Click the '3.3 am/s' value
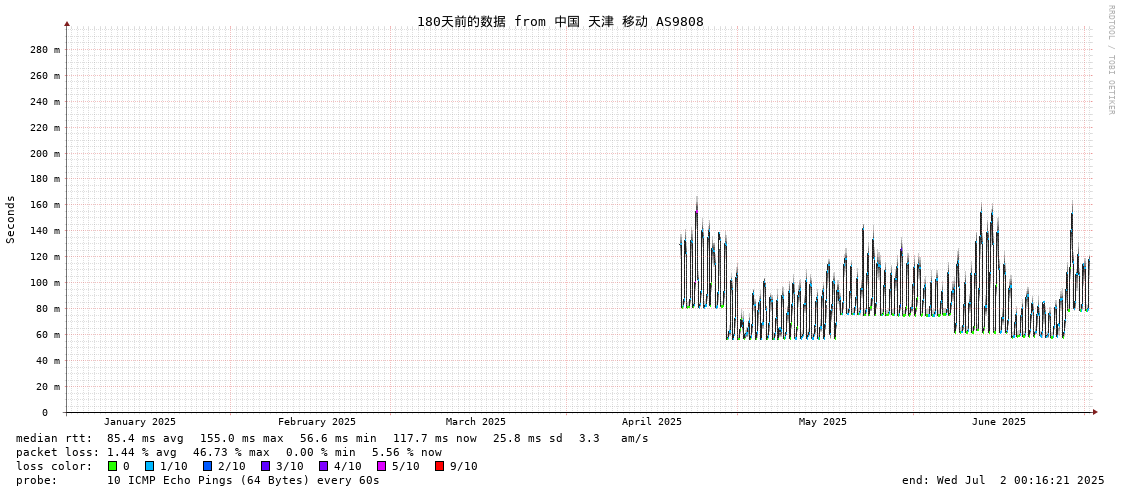 pyautogui.click(x=613, y=438)
